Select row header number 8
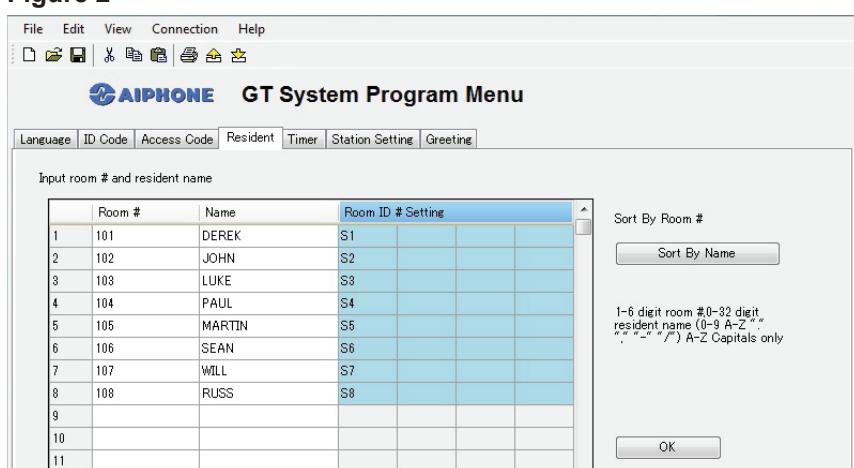The image size is (854, 468). click(x=71, y=393)
